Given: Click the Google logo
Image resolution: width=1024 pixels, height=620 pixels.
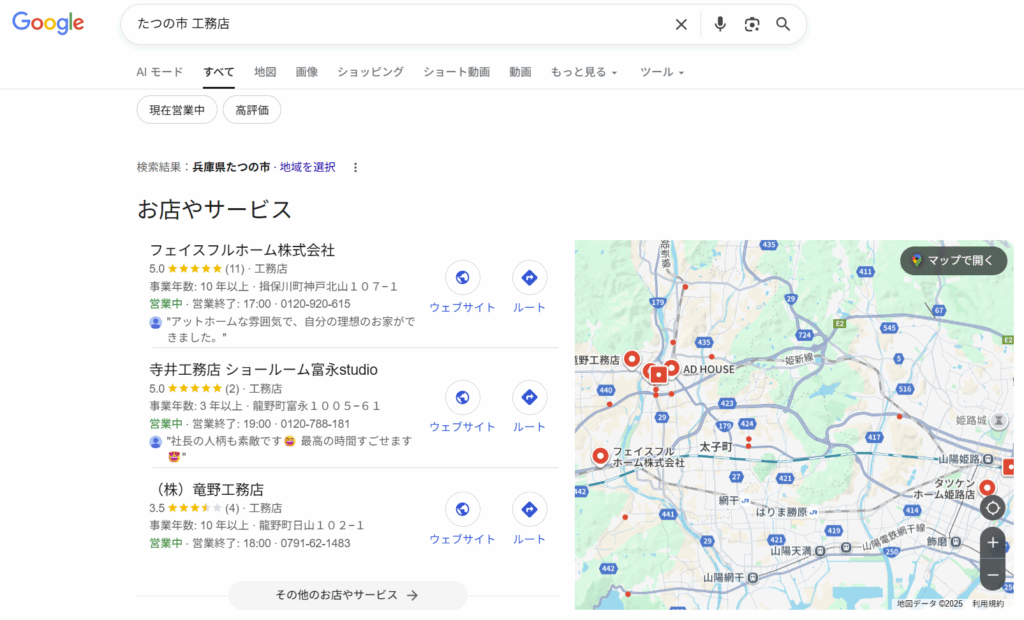Looking at the screenshot, I should click(48, 24).
